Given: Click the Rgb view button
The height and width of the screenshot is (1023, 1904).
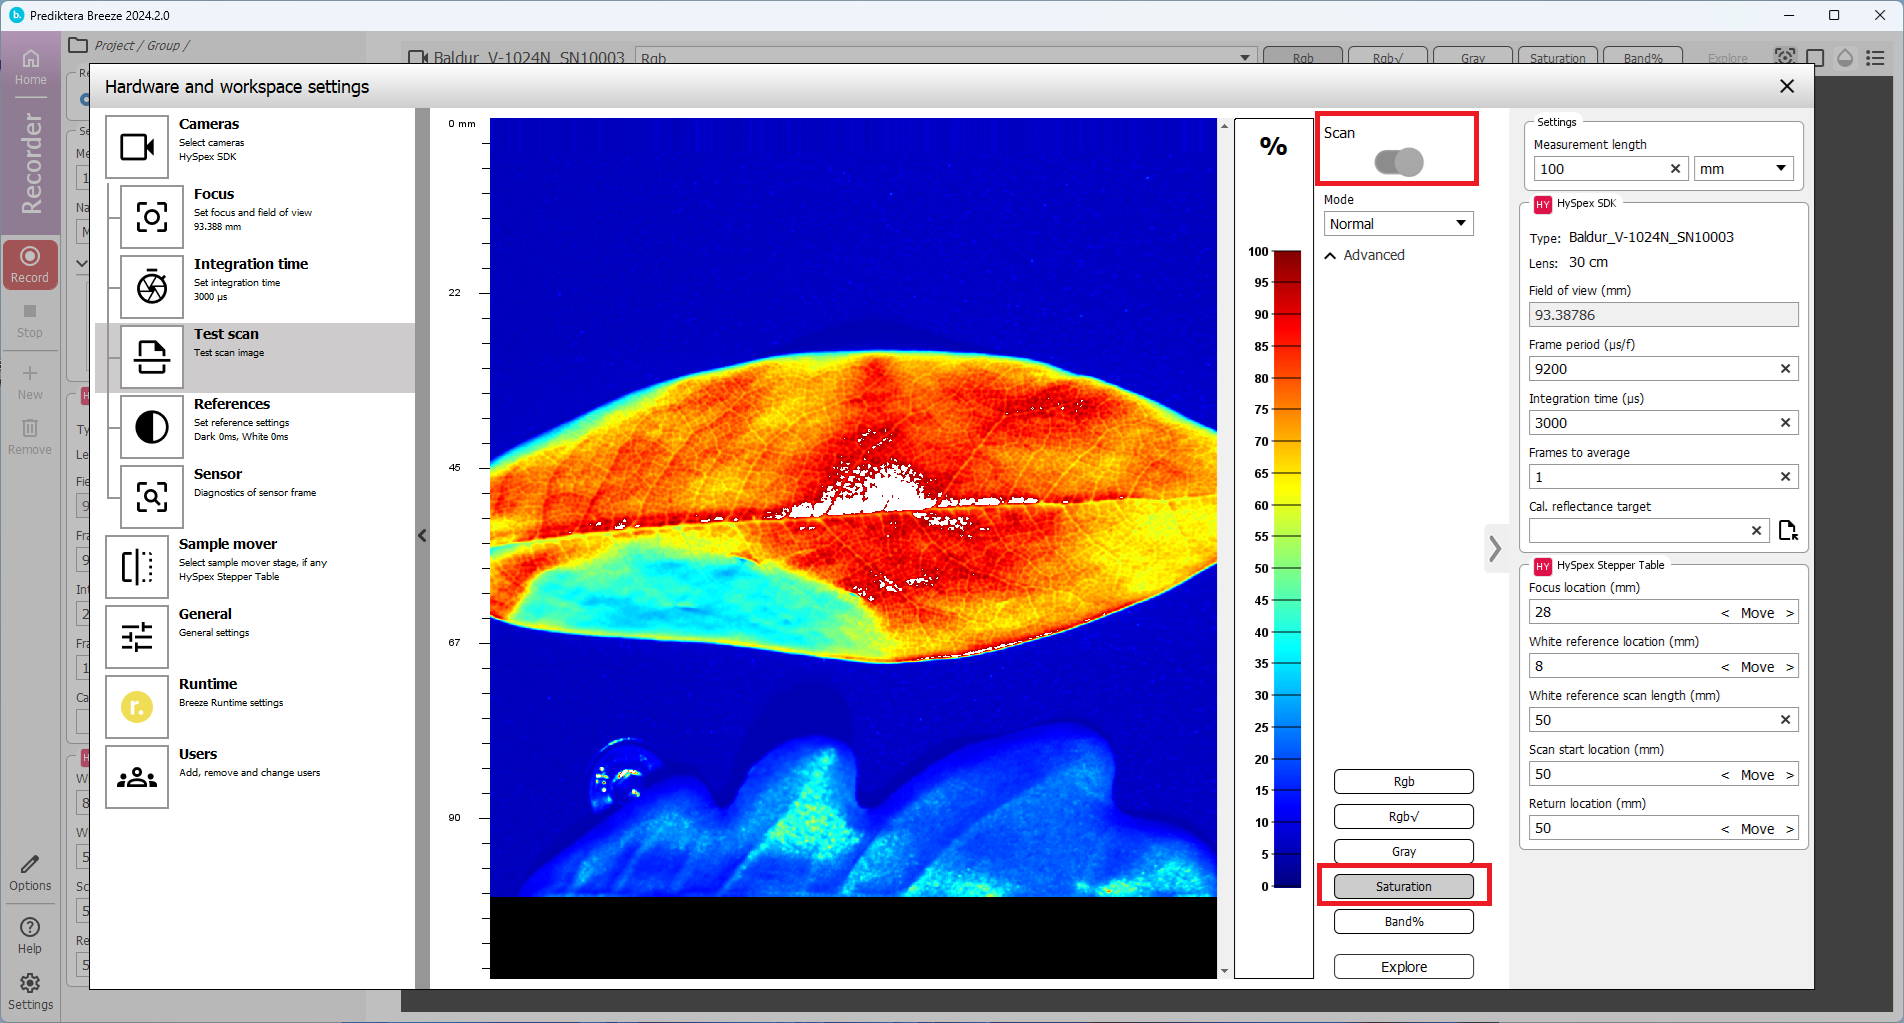Looking at the screenshot, I should (x=1403, y=782).
